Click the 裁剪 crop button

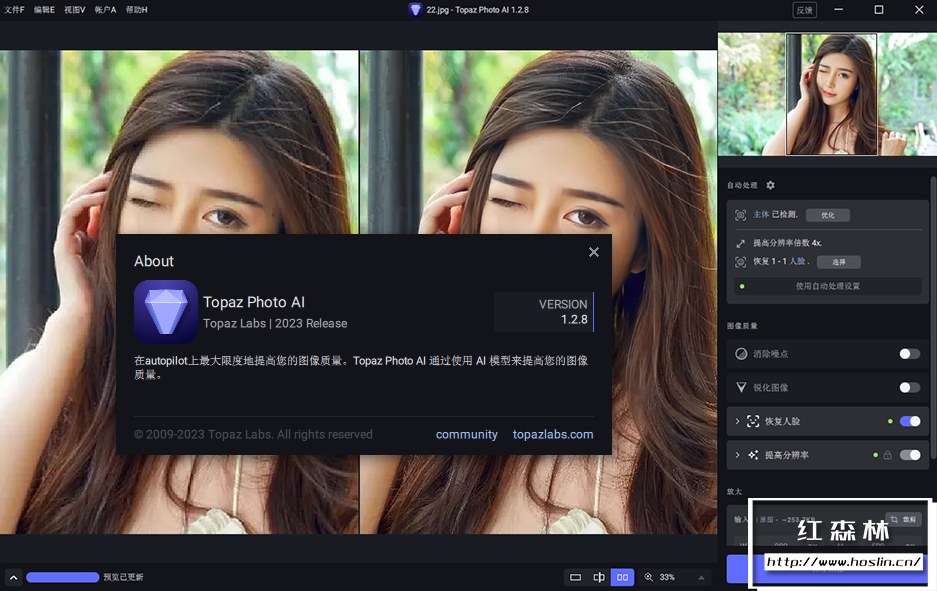tap(904, 519)
